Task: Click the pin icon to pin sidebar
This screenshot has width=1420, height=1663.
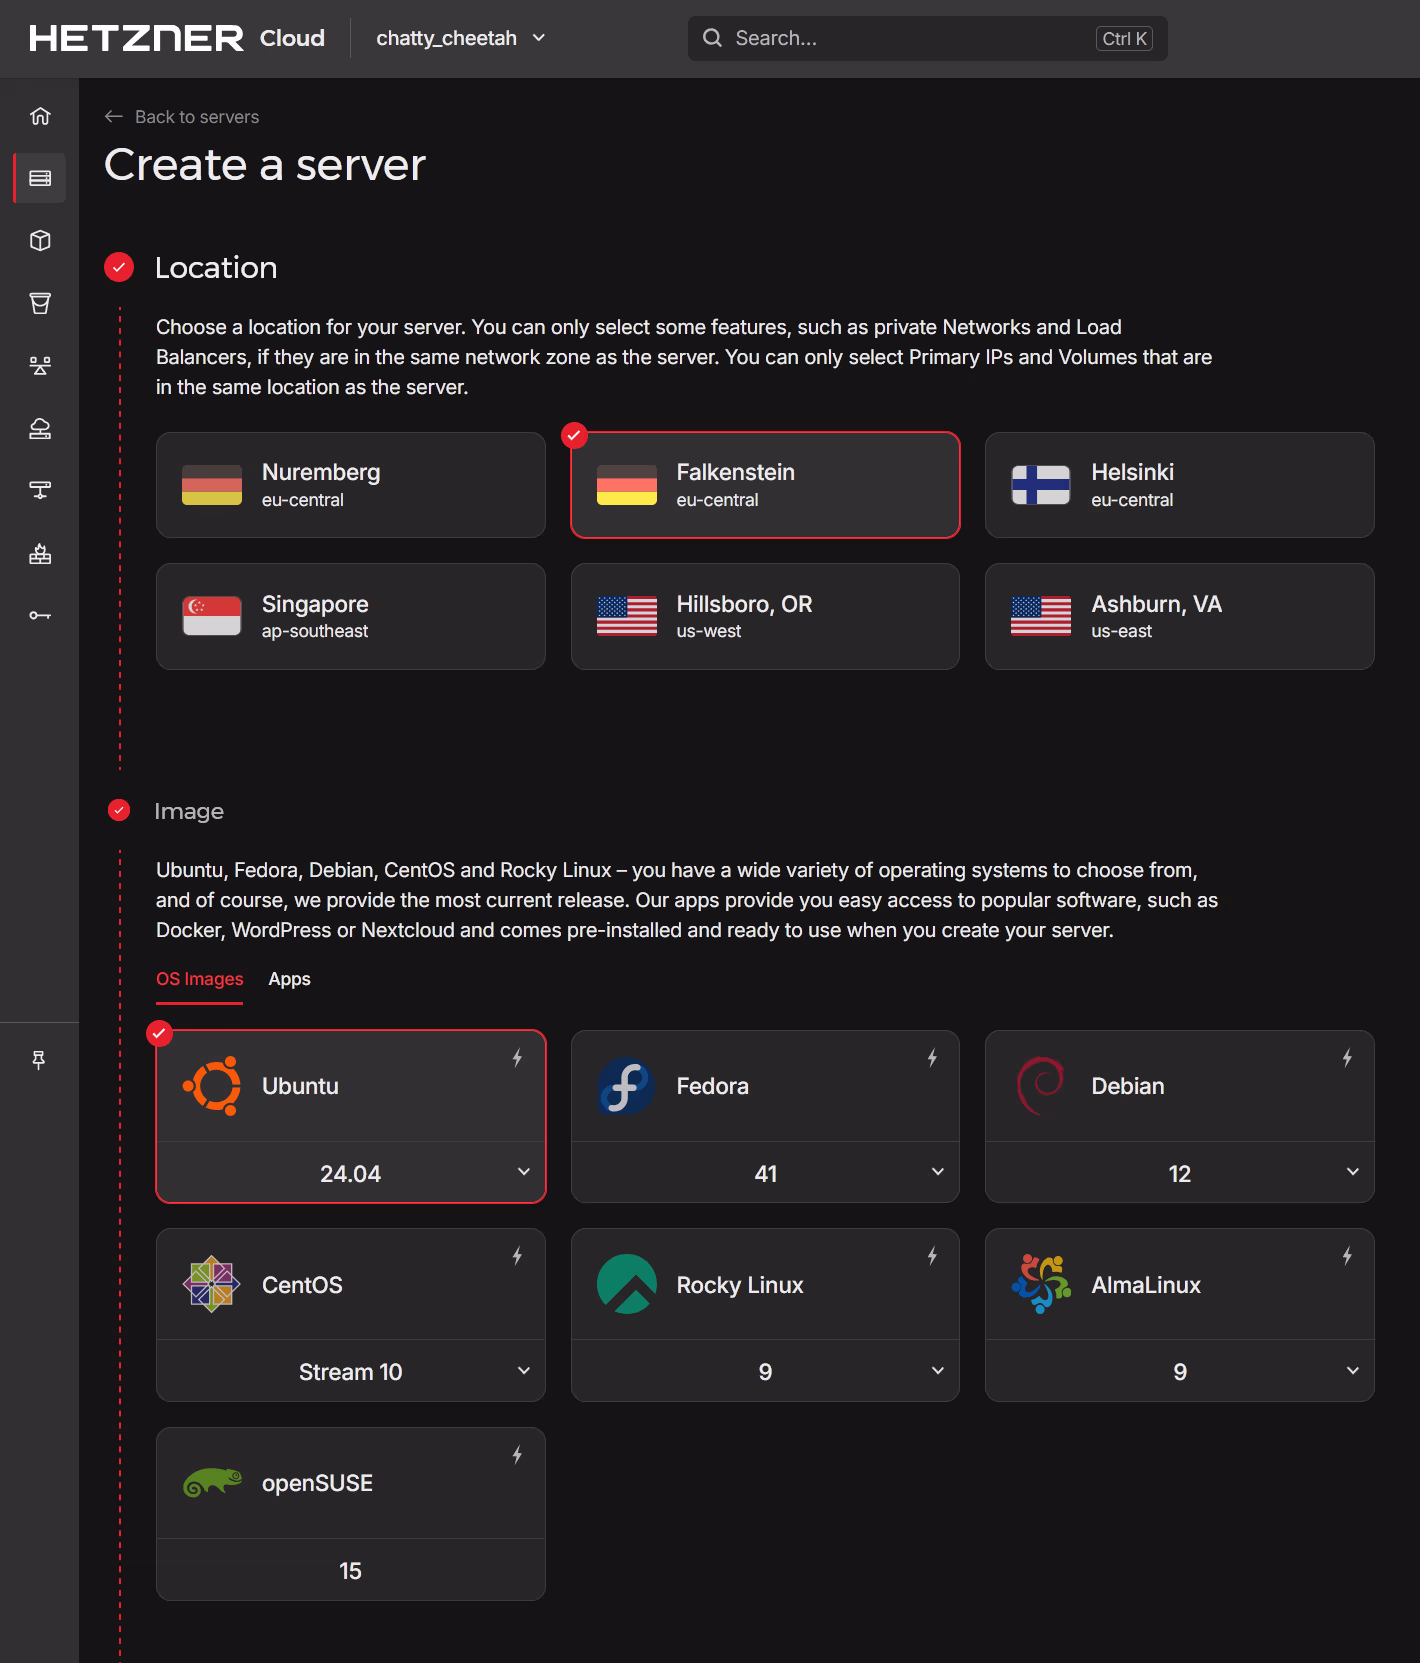Action: 39,1060
